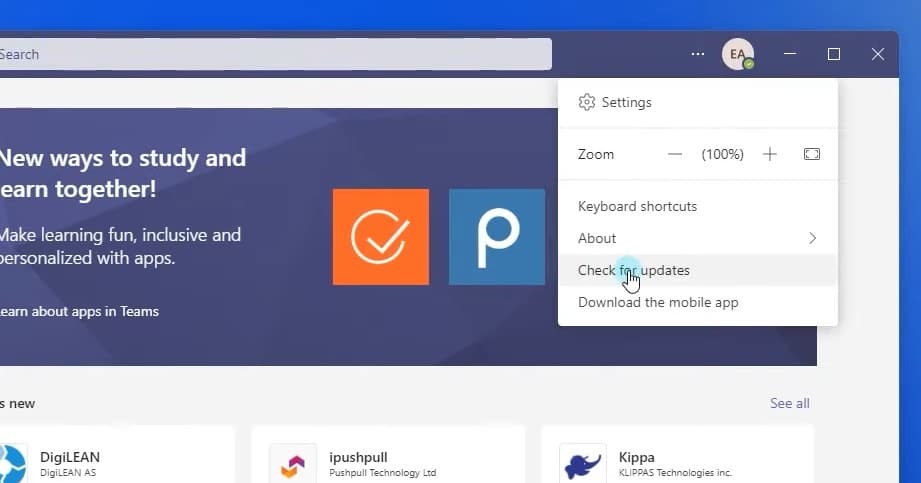
Task: Click Pushpull Technology Ltd publisher text
Action: [382, 473]
